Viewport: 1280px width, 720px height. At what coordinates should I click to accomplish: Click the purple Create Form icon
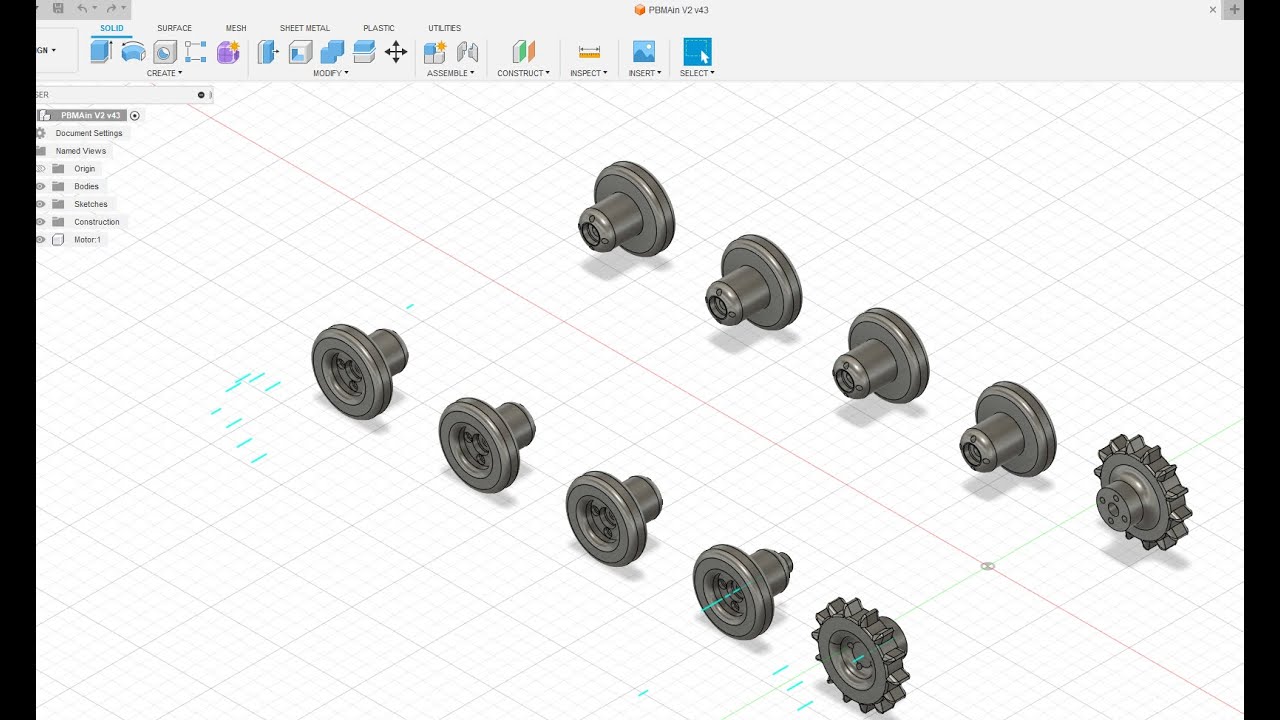click(x=228, y=52)
